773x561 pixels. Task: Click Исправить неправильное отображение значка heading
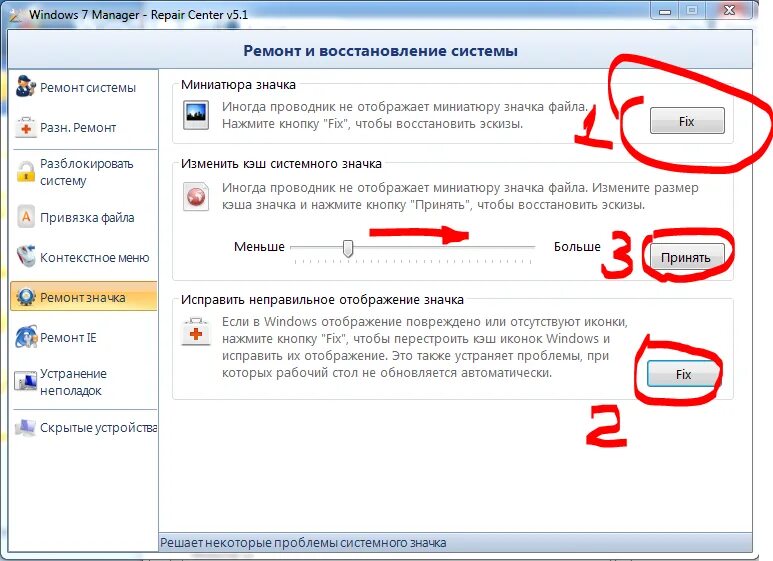point(322,300)
